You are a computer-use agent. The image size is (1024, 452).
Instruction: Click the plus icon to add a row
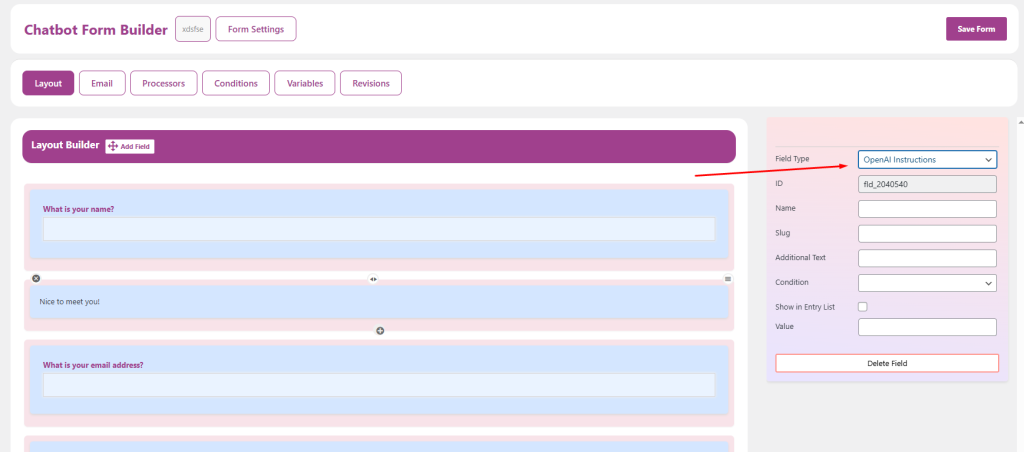point(380,330)
